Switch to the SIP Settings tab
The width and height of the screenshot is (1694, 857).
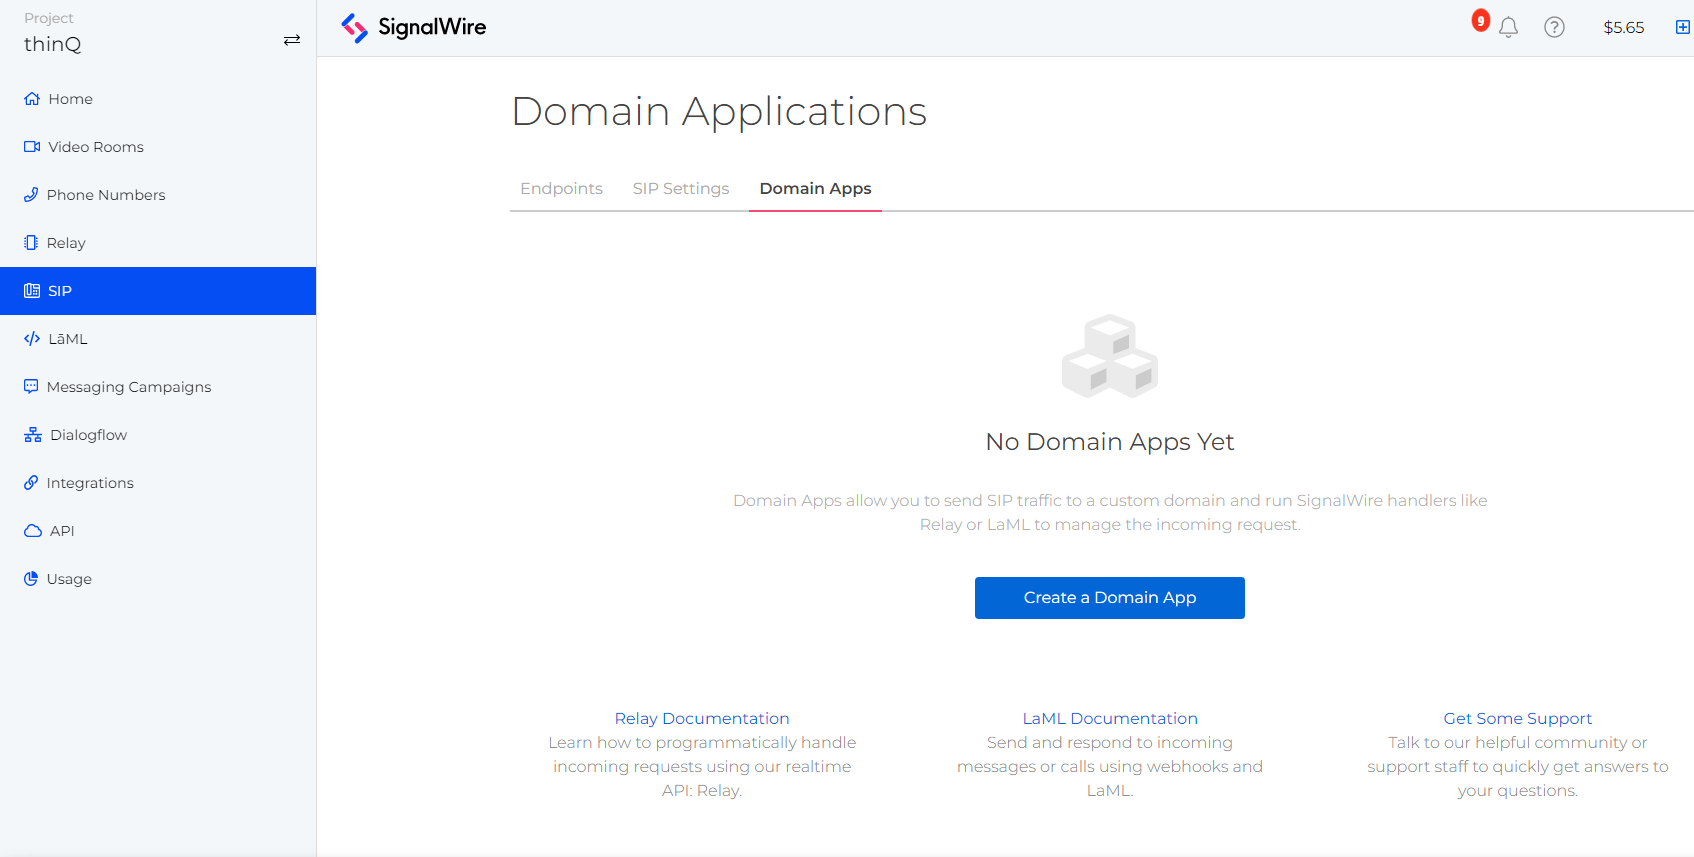[681, 189]
